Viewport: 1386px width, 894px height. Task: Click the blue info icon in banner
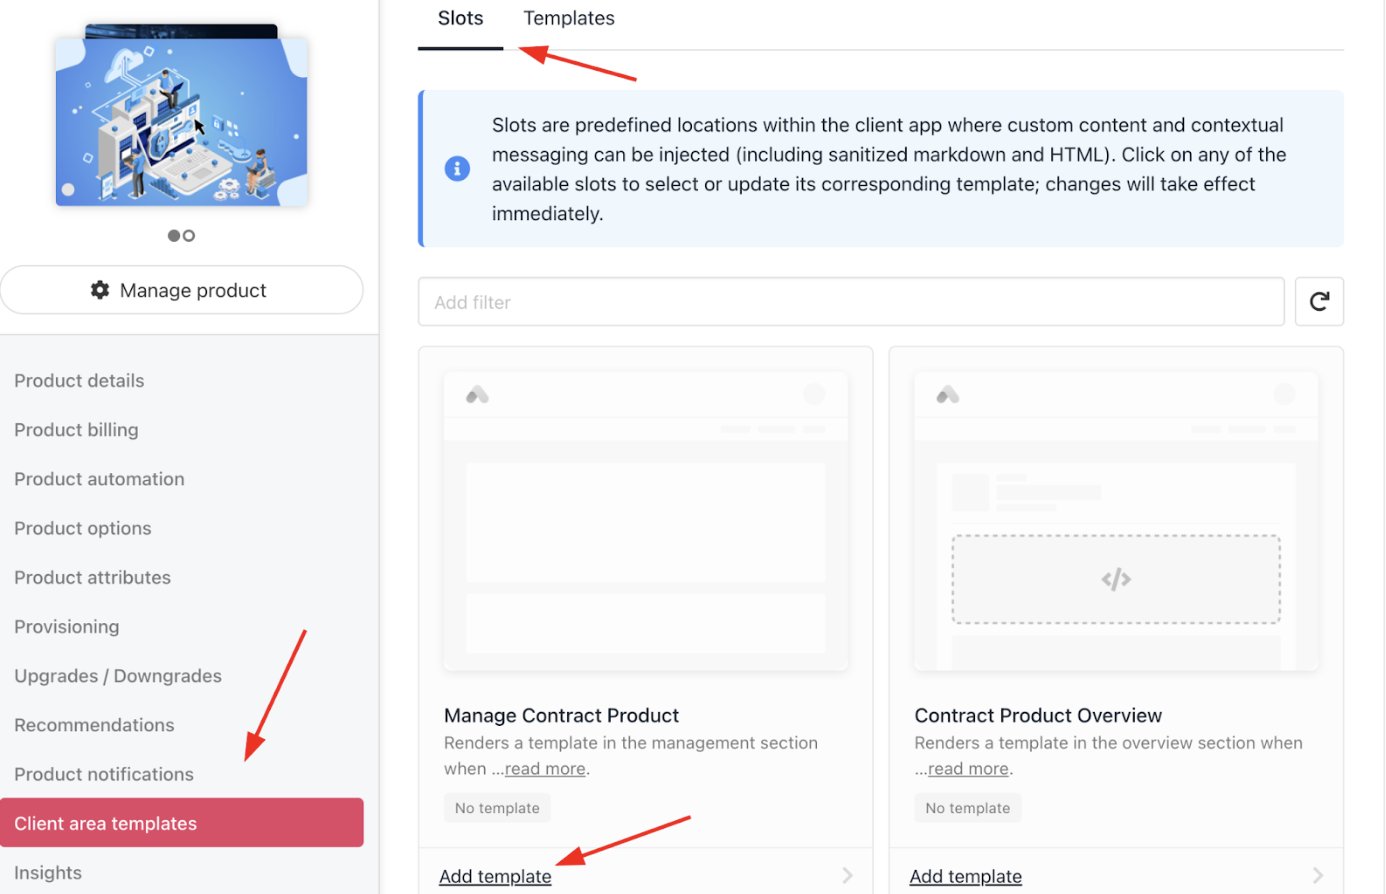457,168
